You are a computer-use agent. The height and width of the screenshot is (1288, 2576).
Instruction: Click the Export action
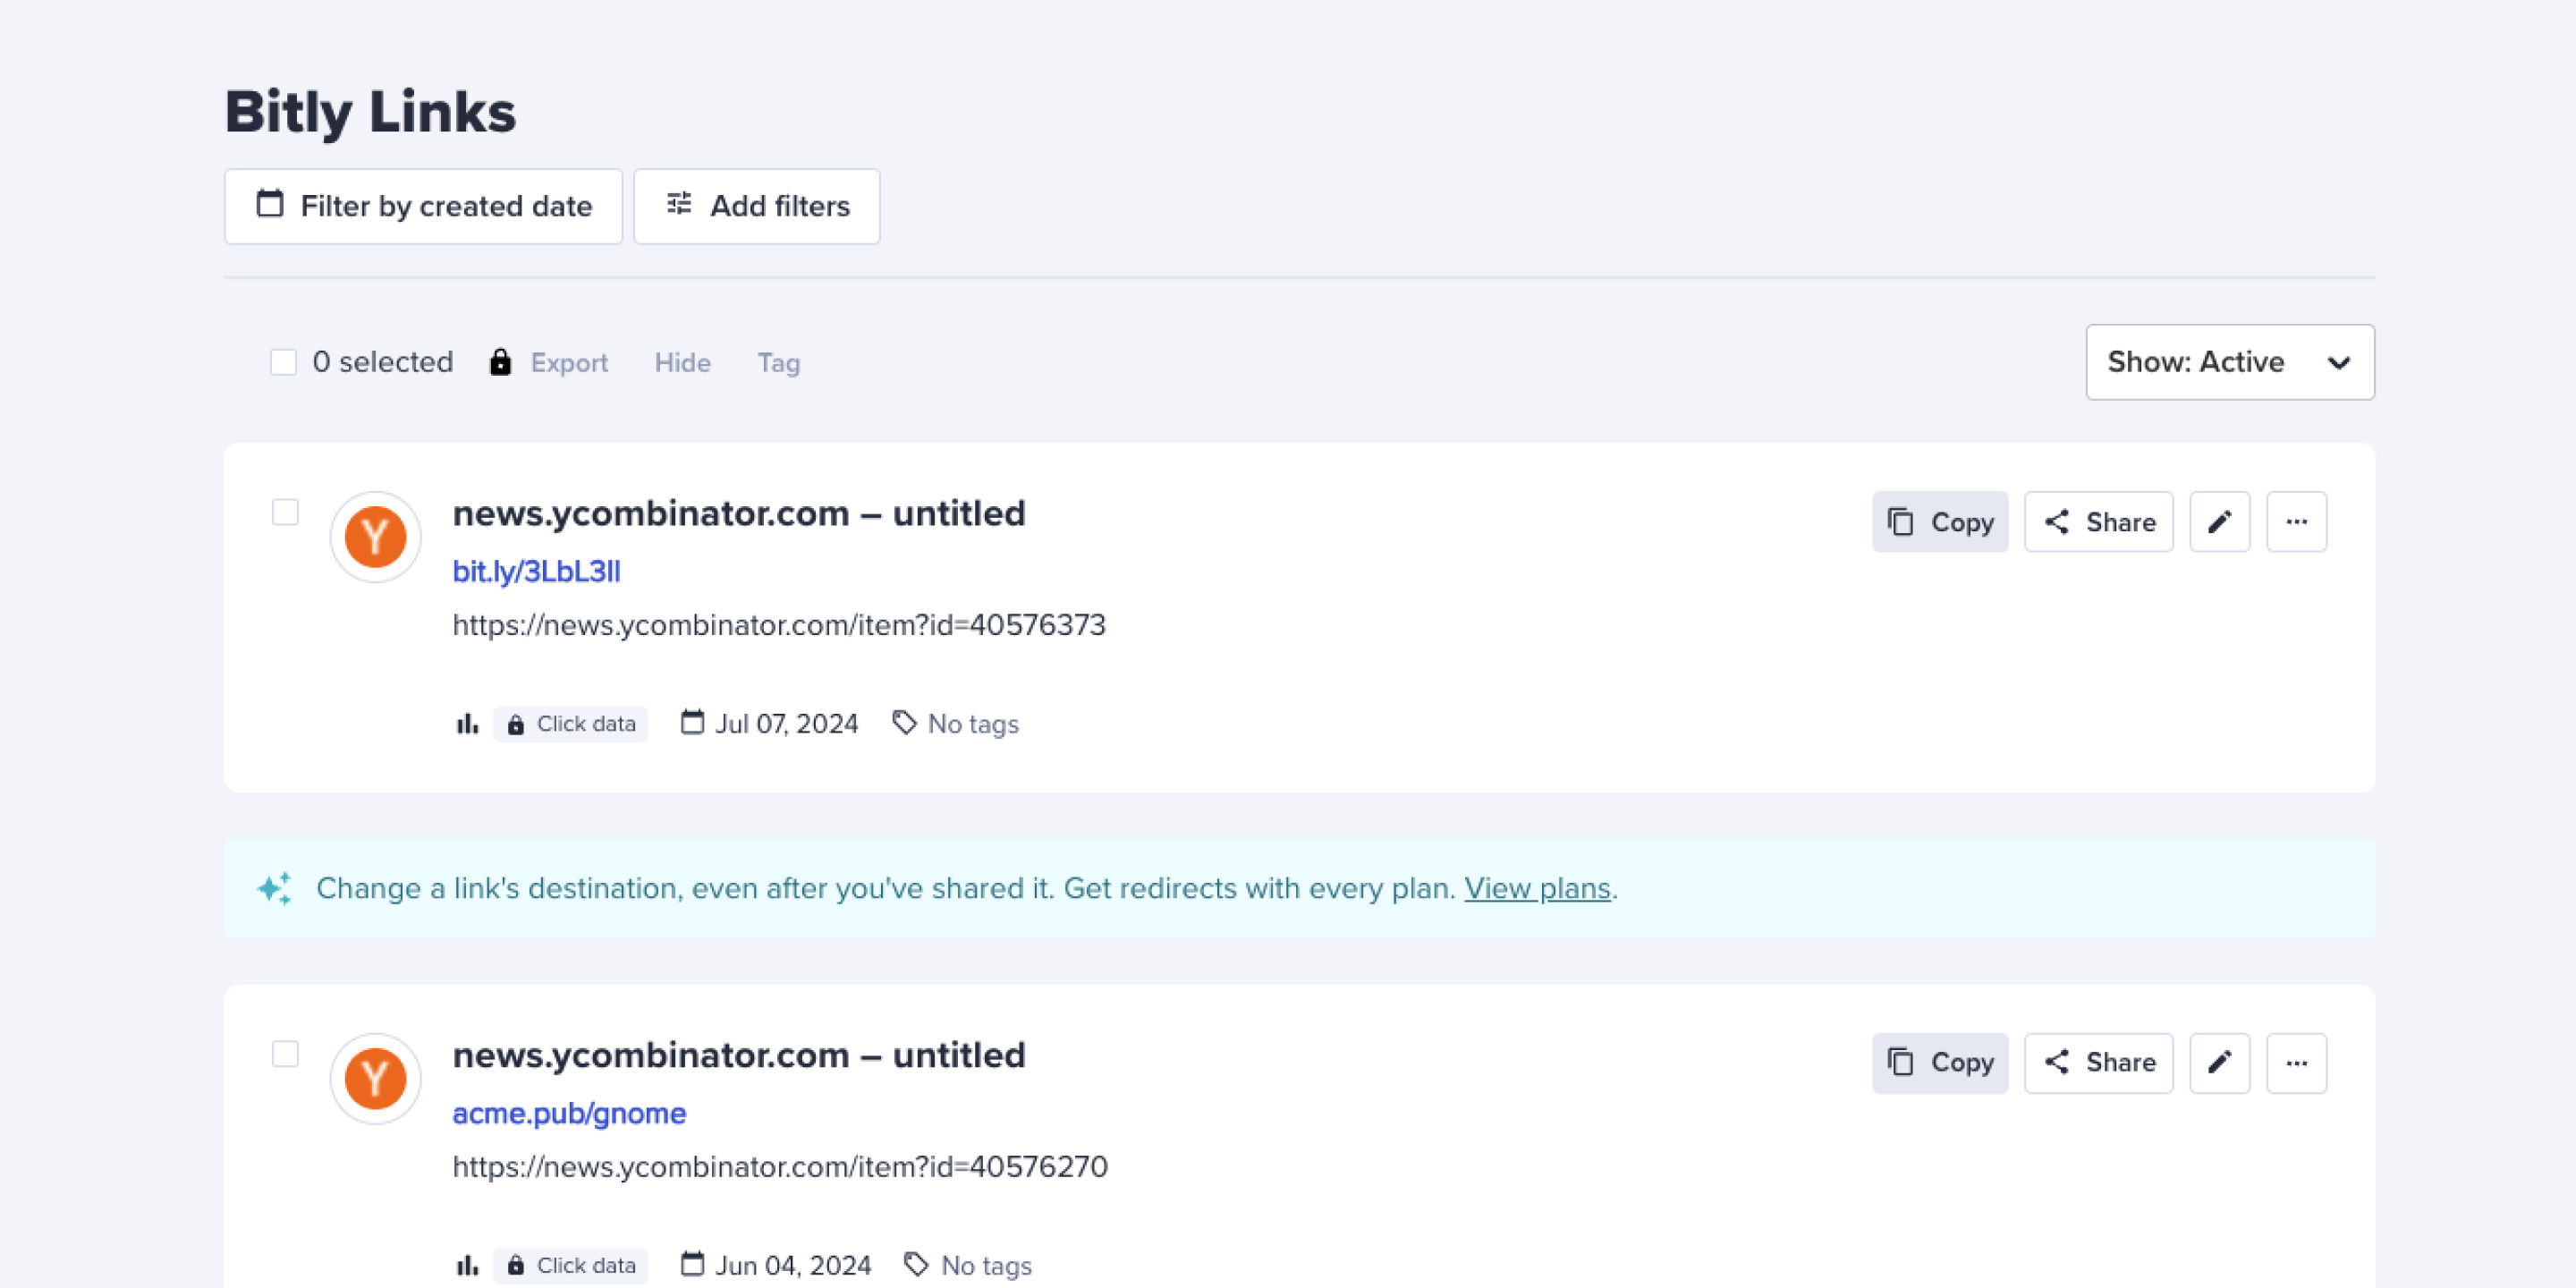[x=569, y=363]
